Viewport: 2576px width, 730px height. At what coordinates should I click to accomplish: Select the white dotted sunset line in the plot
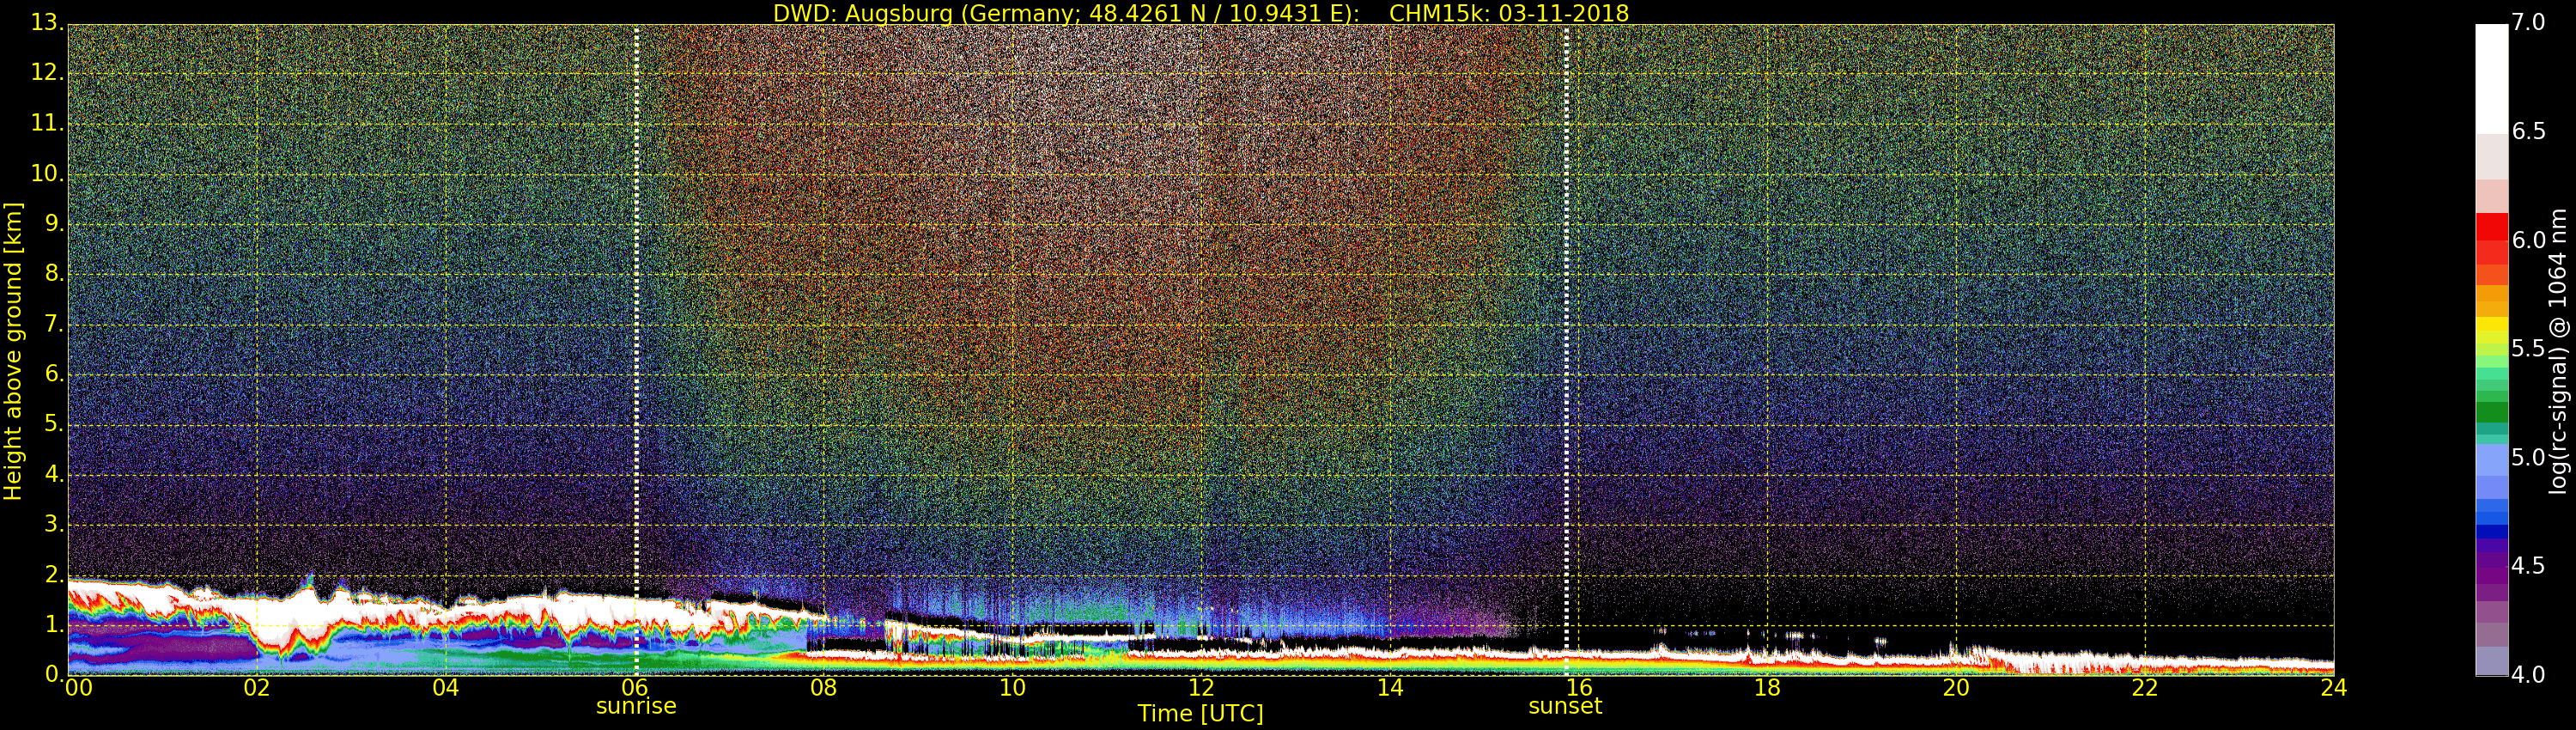click(1566, 350)
